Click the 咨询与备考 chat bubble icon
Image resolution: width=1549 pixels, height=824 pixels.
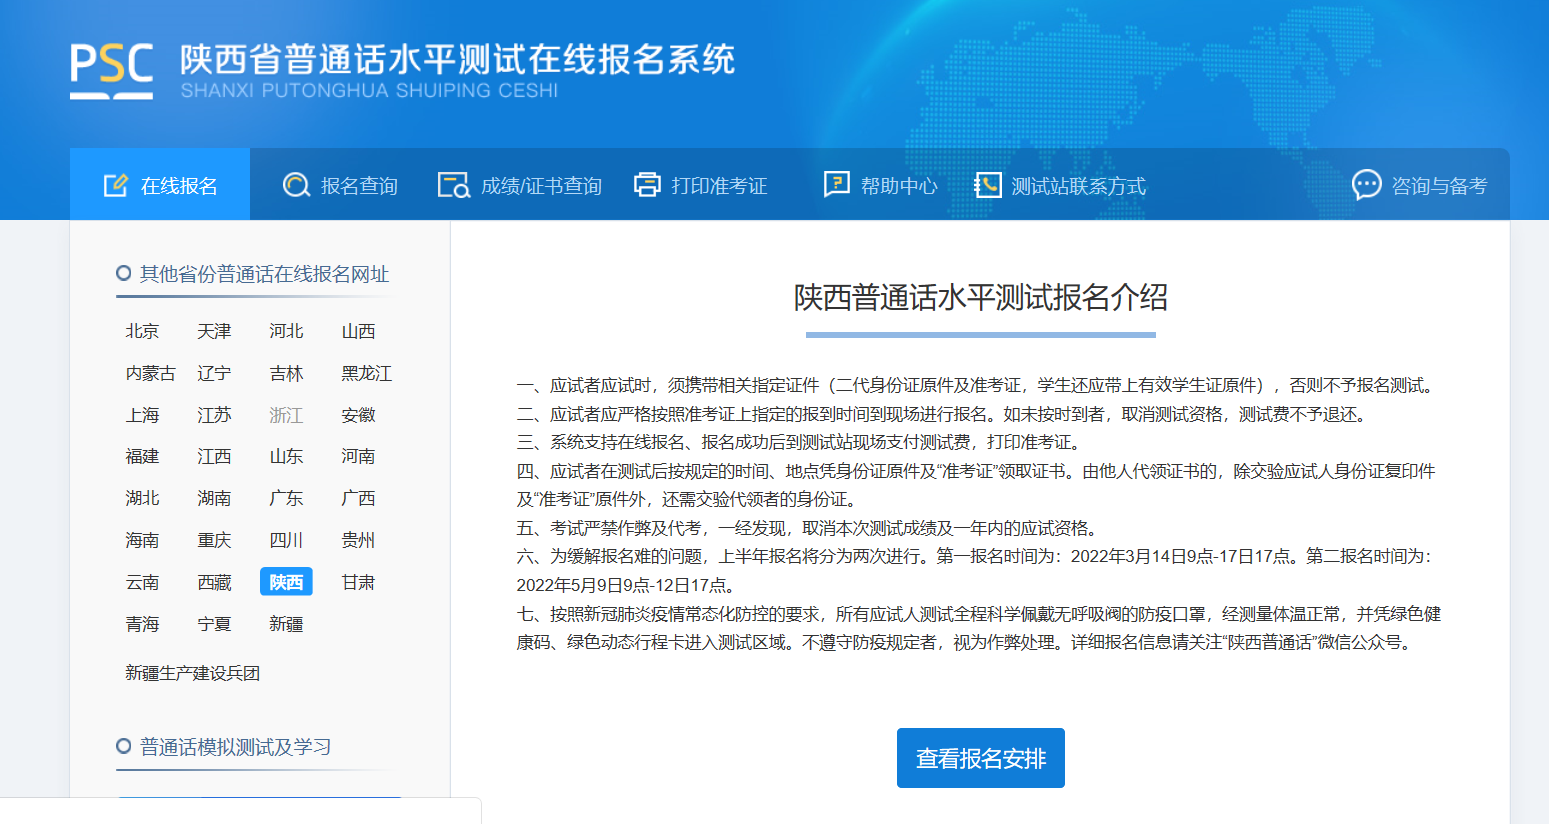[x=1366, y=185]
